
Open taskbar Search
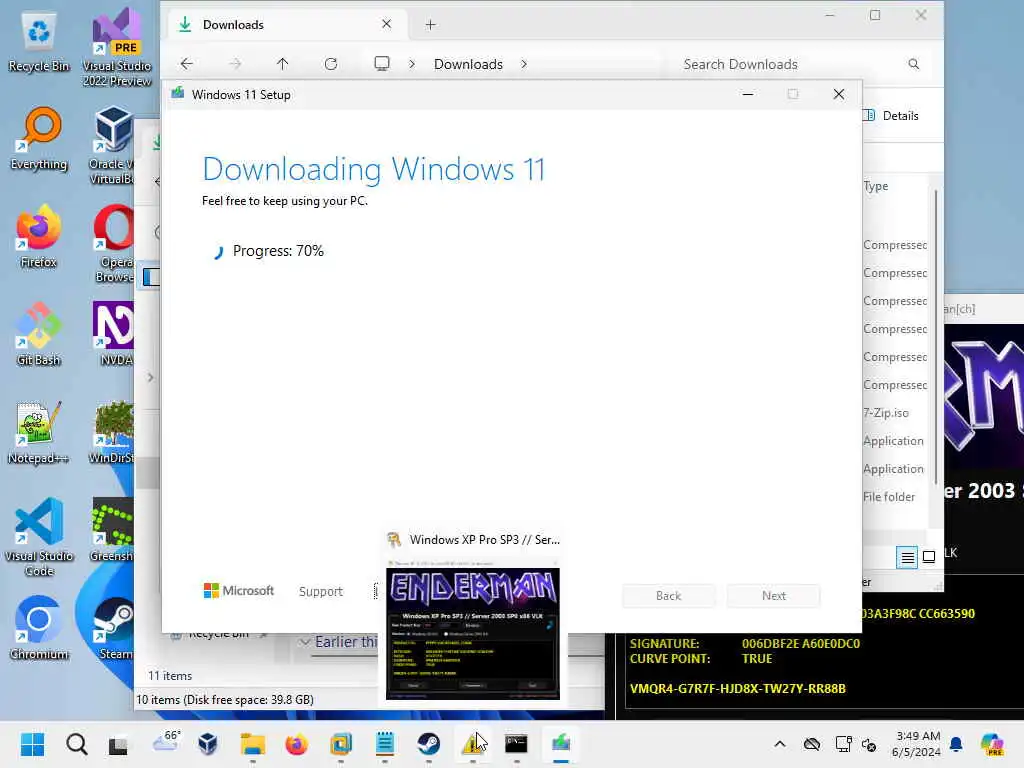pos(76,744)
